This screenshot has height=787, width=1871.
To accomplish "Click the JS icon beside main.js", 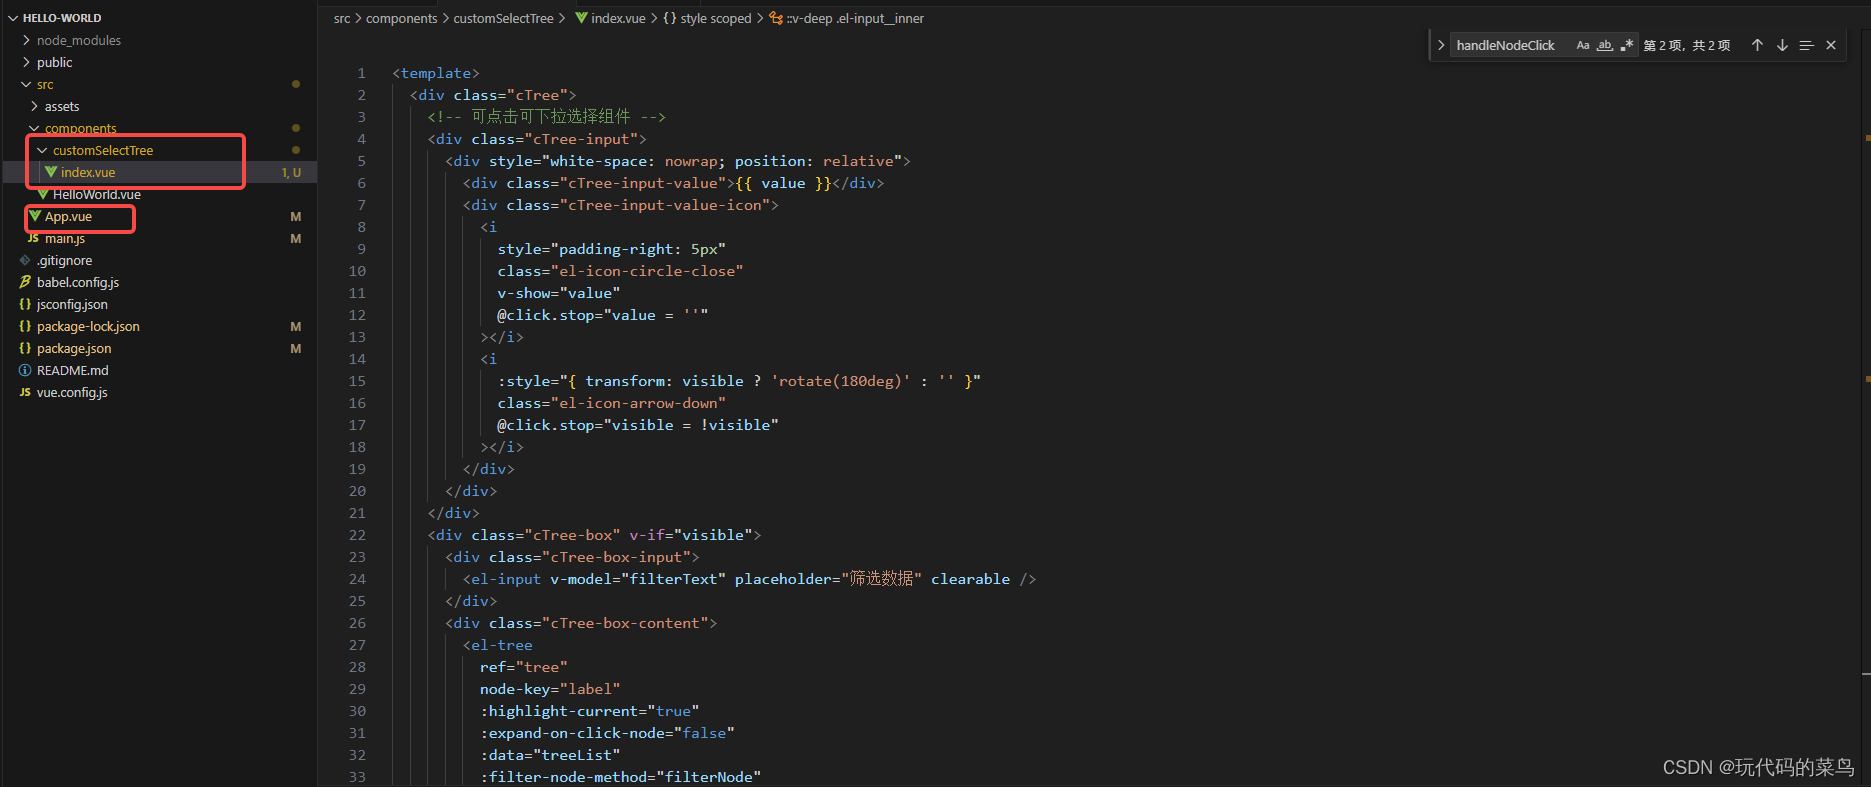I will [x=33, y=238].
